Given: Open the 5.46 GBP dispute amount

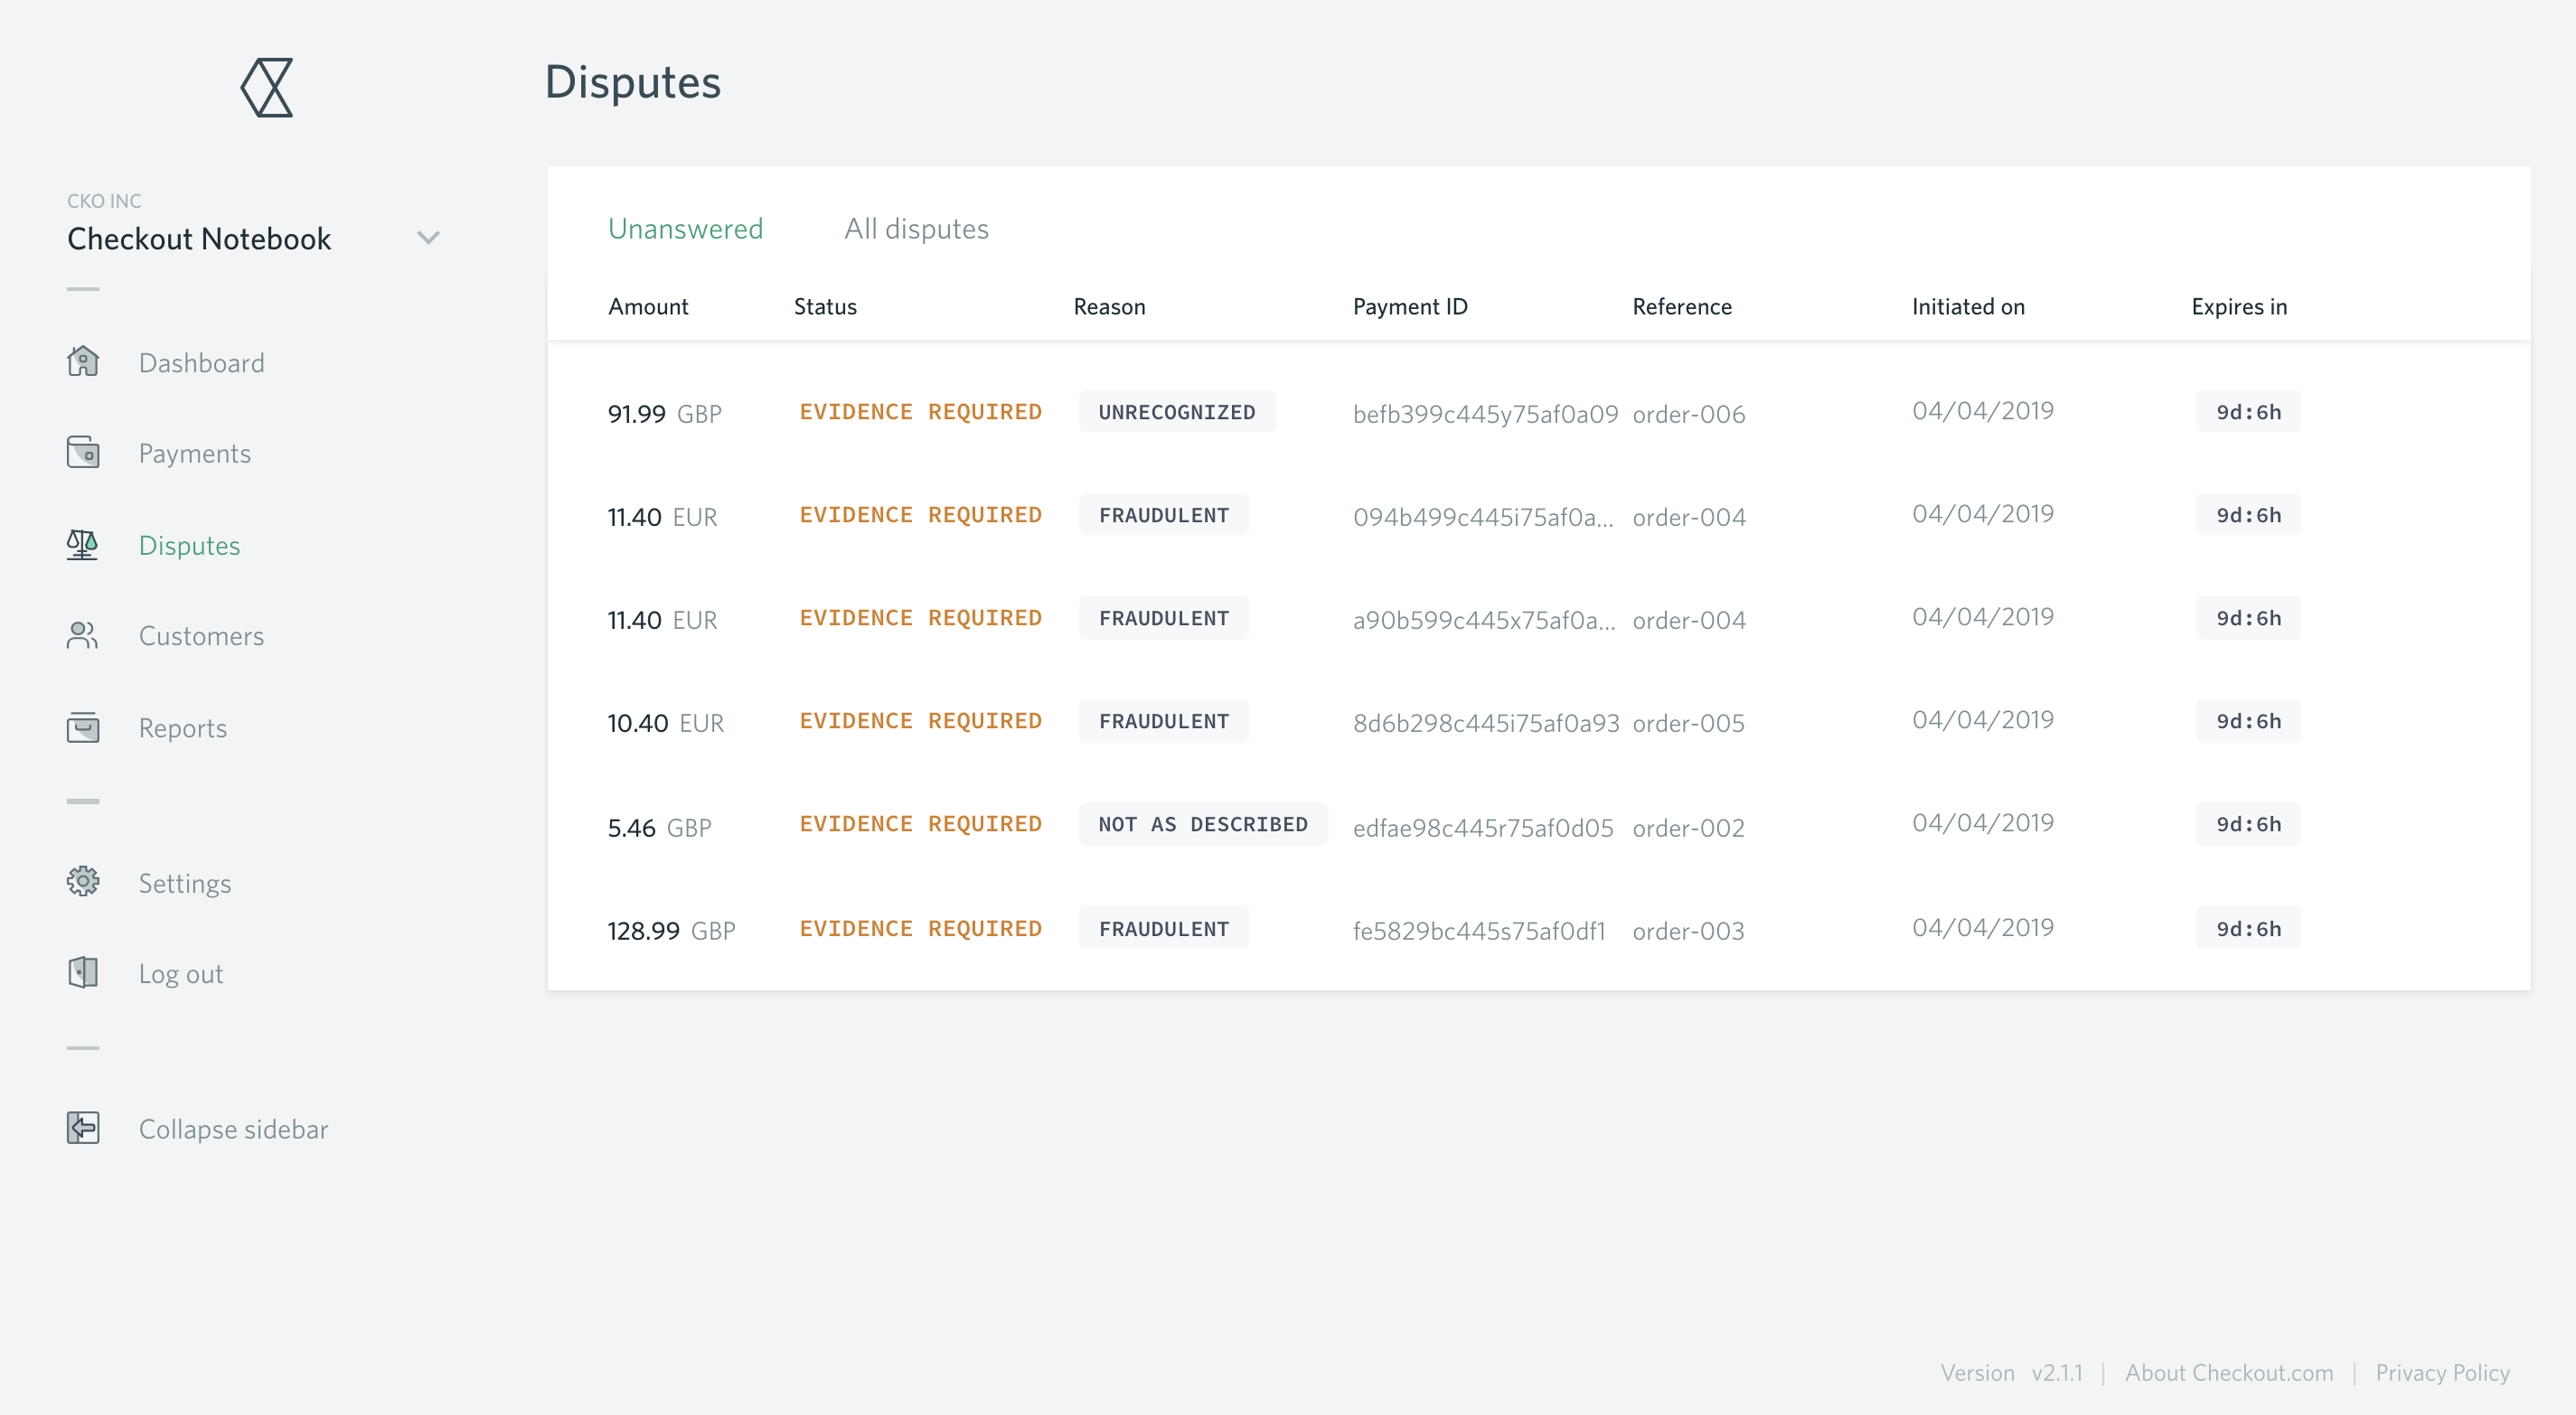Looking at the screenshot, I should [659, 828].
